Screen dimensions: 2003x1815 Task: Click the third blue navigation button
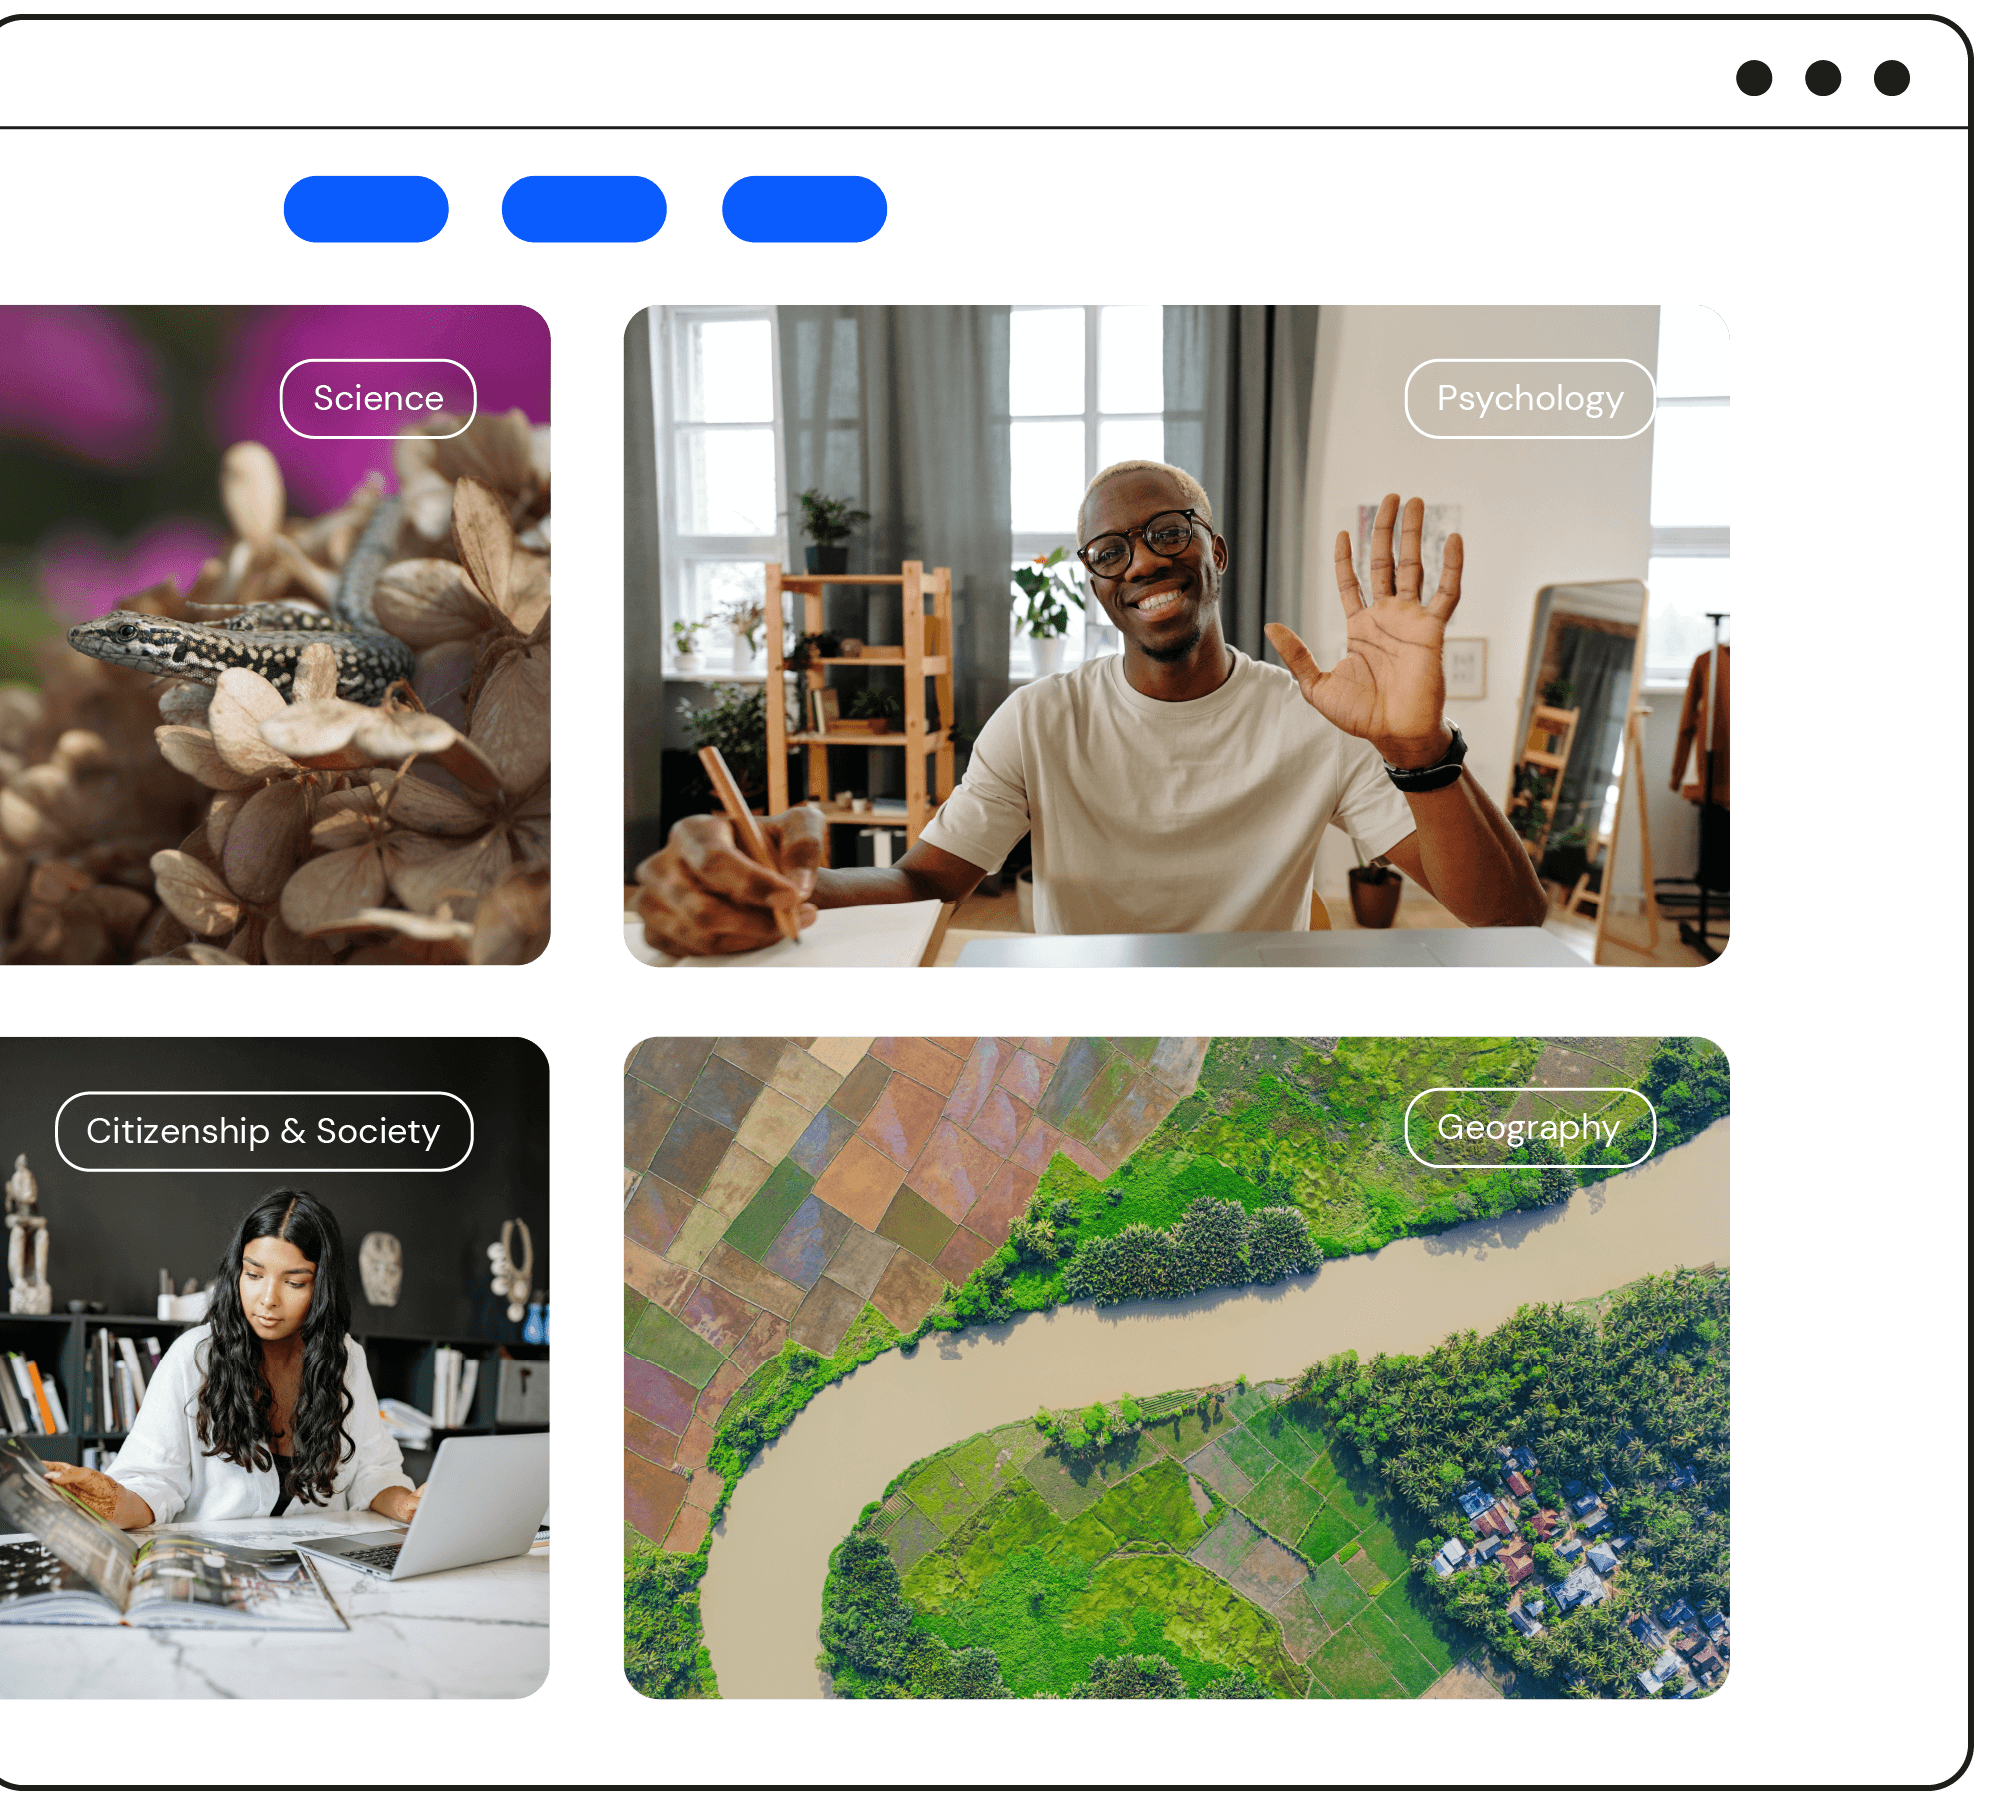(x=804, y=211)
